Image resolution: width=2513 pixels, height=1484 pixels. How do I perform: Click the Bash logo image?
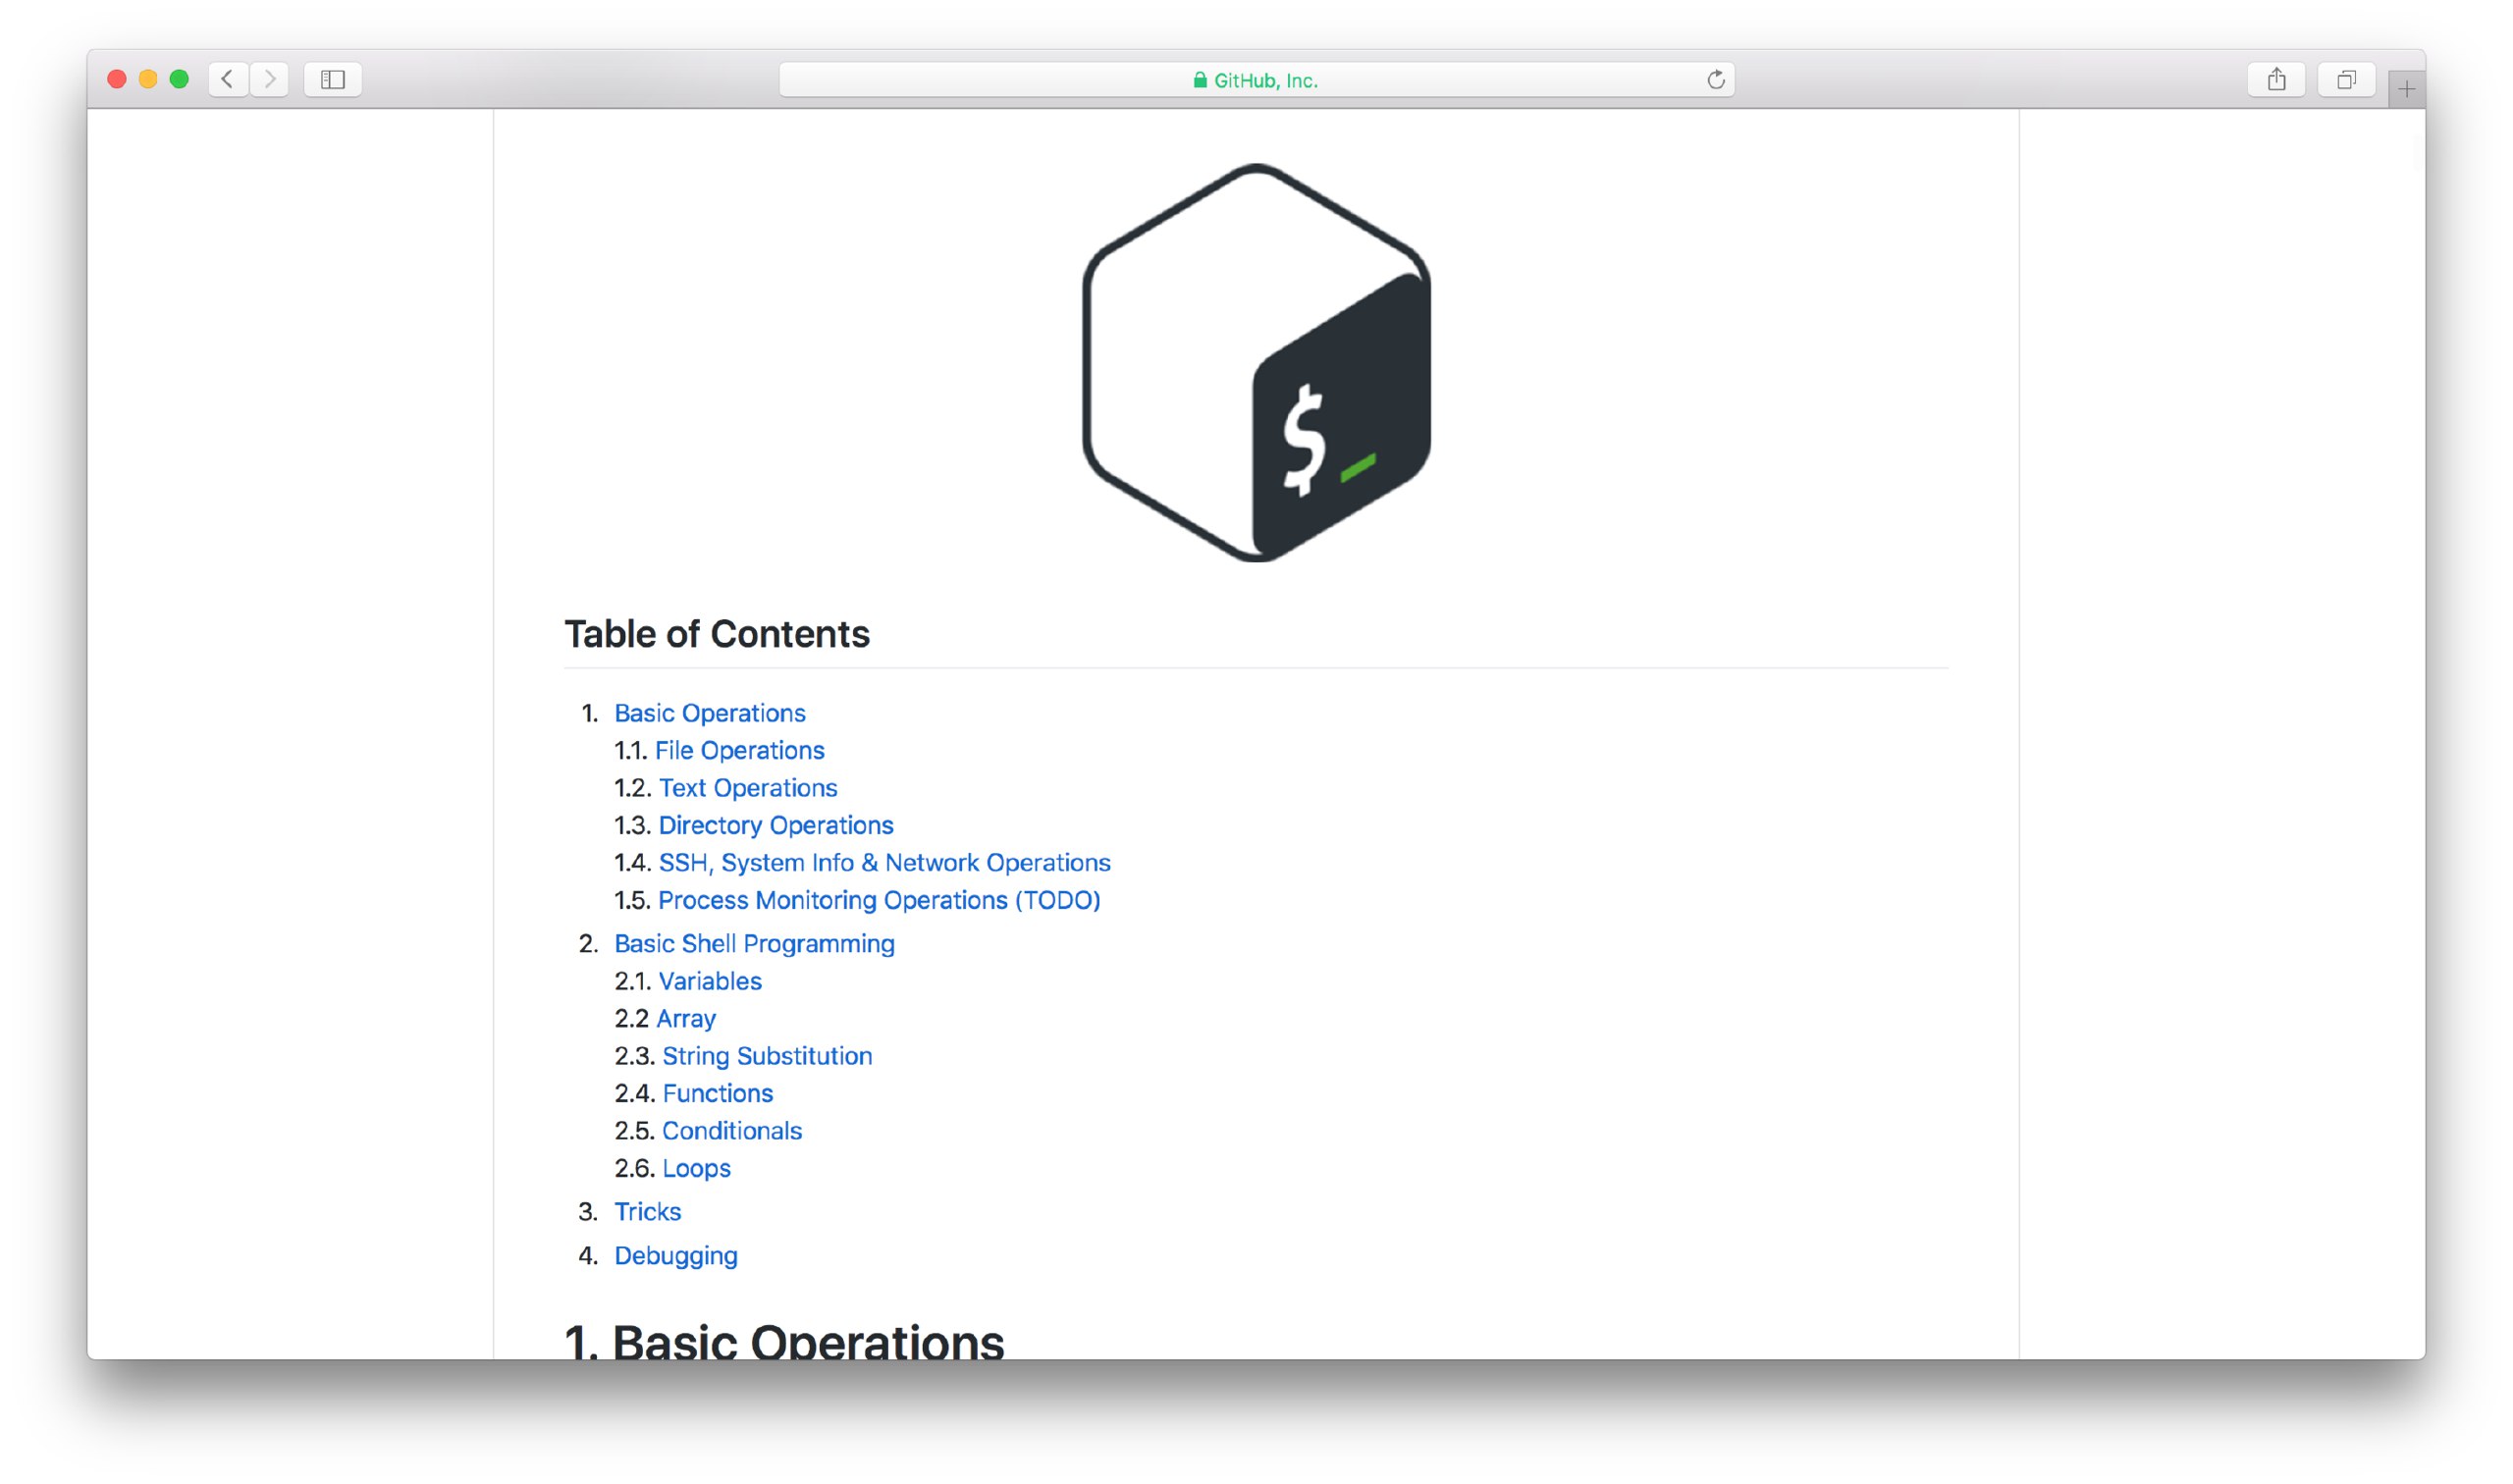pyautogui.click(x=1256, y=363)
